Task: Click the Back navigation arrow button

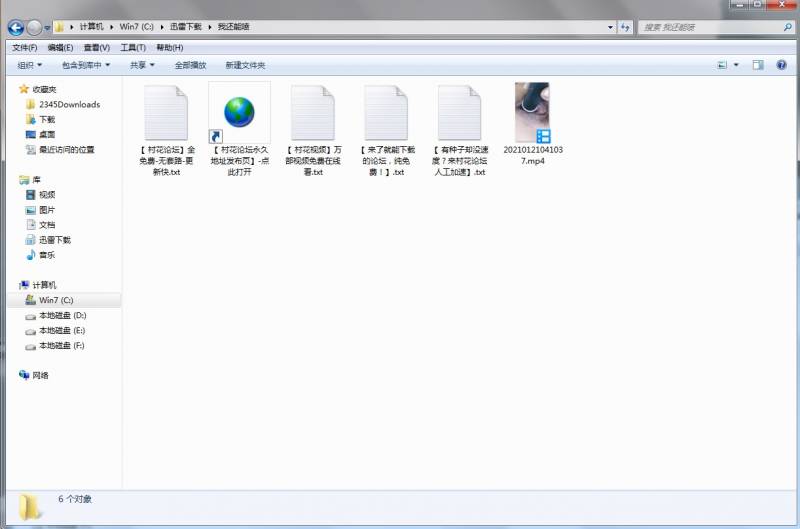Action: [16, 27]
